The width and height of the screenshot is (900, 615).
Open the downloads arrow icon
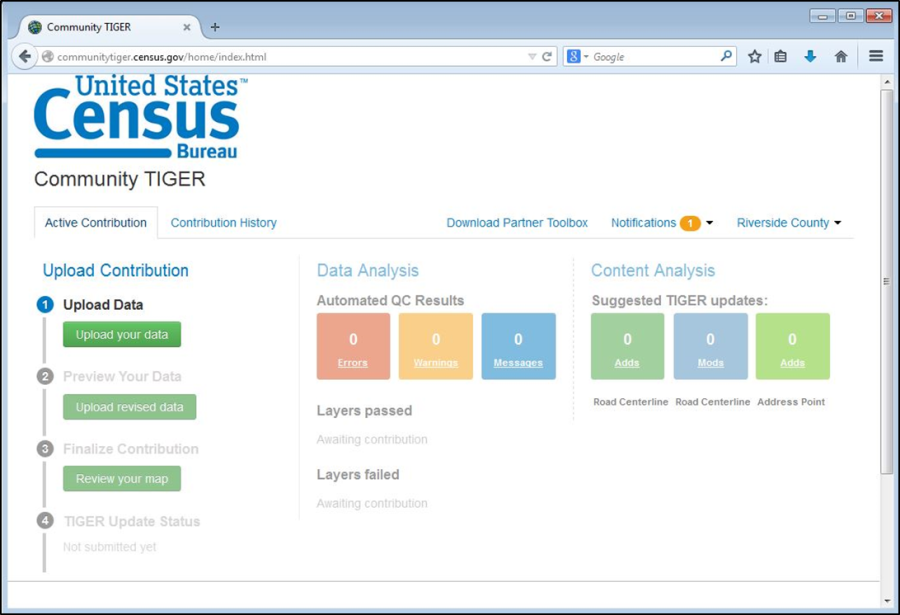tap(810, 56)
